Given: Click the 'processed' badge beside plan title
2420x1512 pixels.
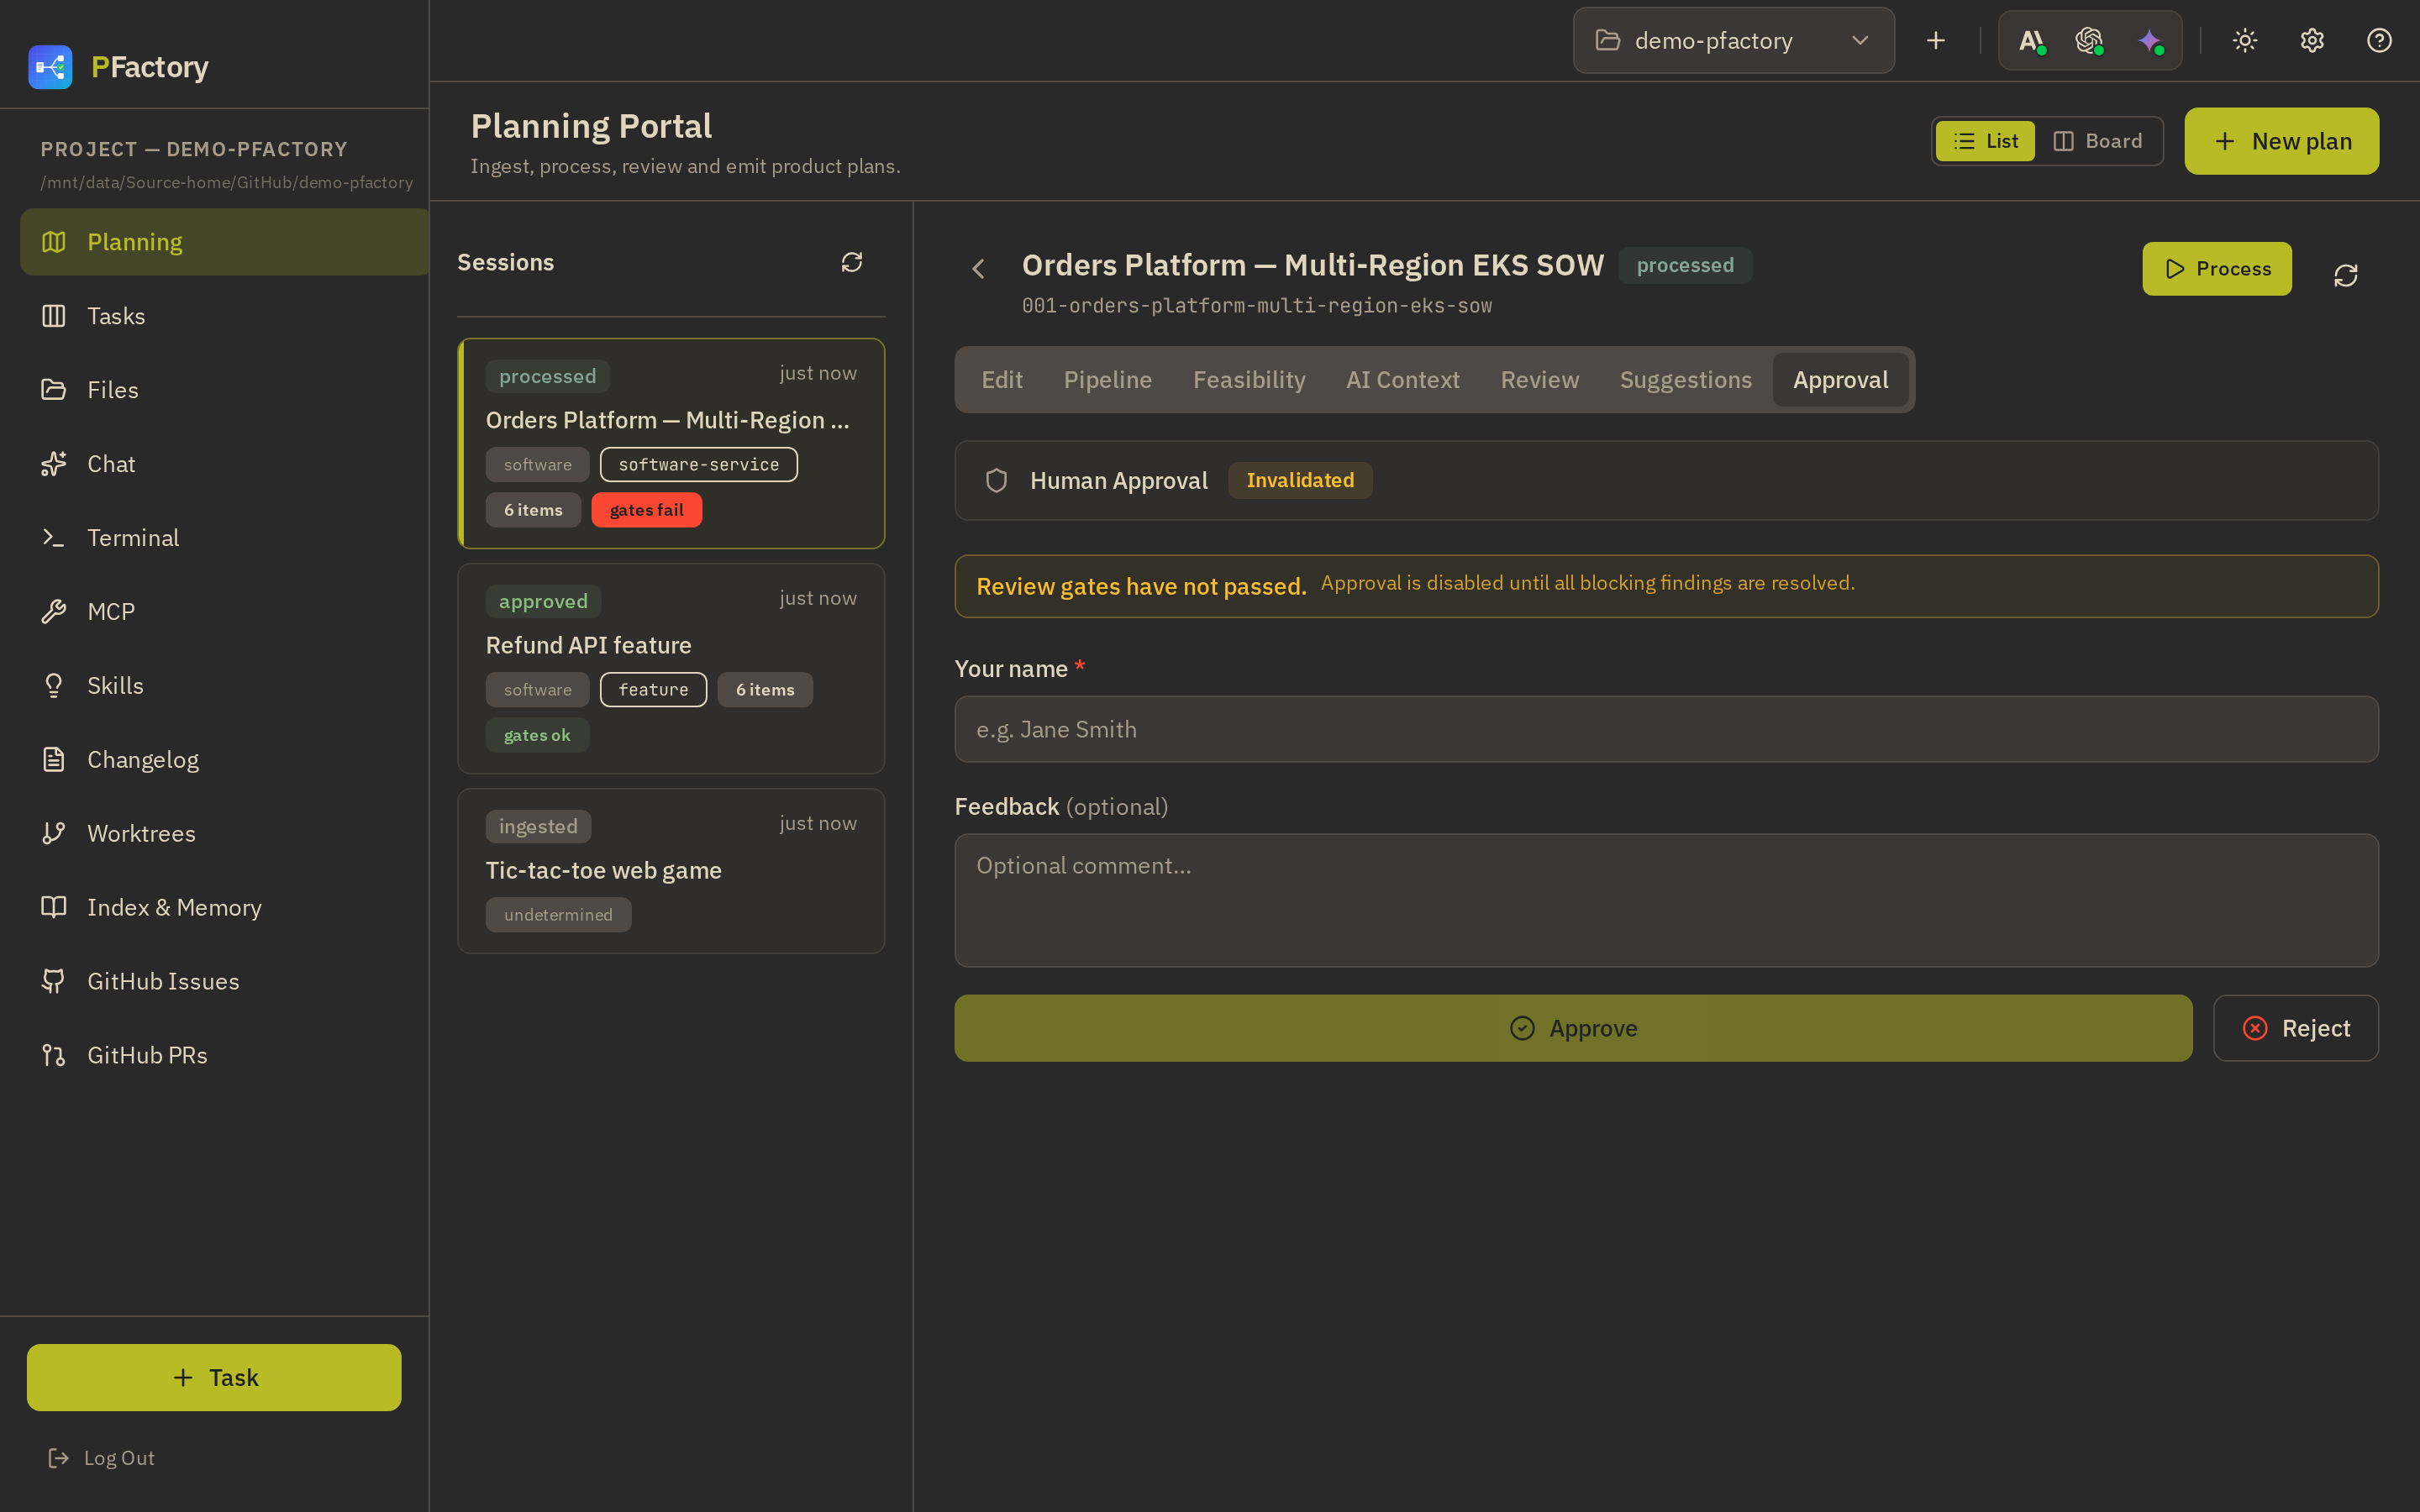Looking at the screenshot, I should point(1685,265).
